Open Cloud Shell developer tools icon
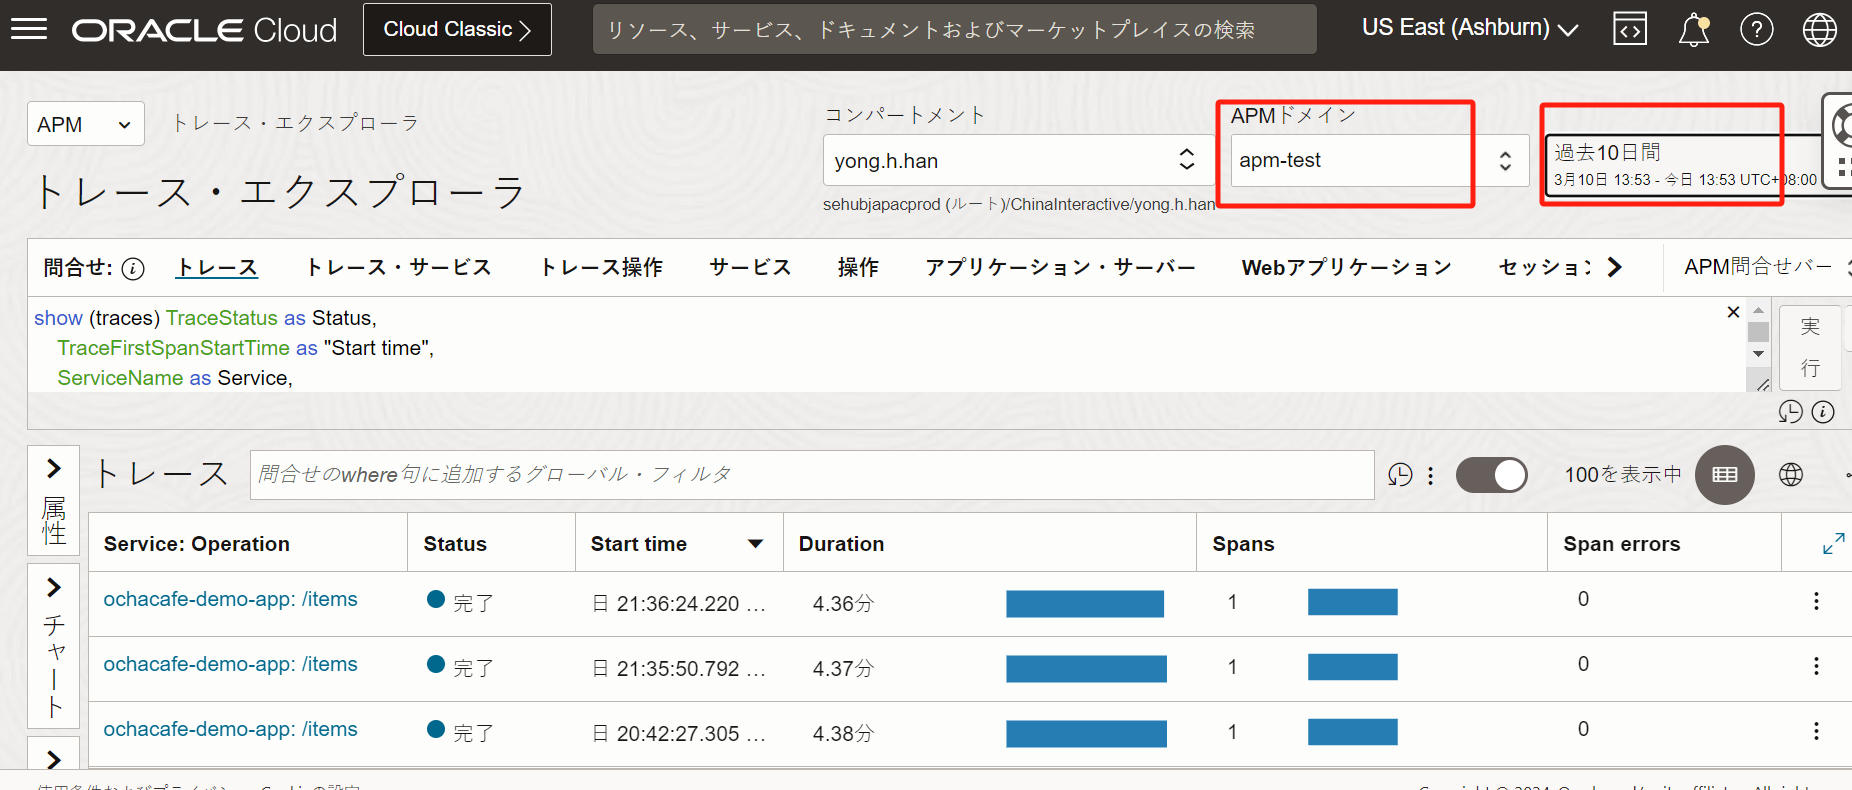 click(1629, 30)
